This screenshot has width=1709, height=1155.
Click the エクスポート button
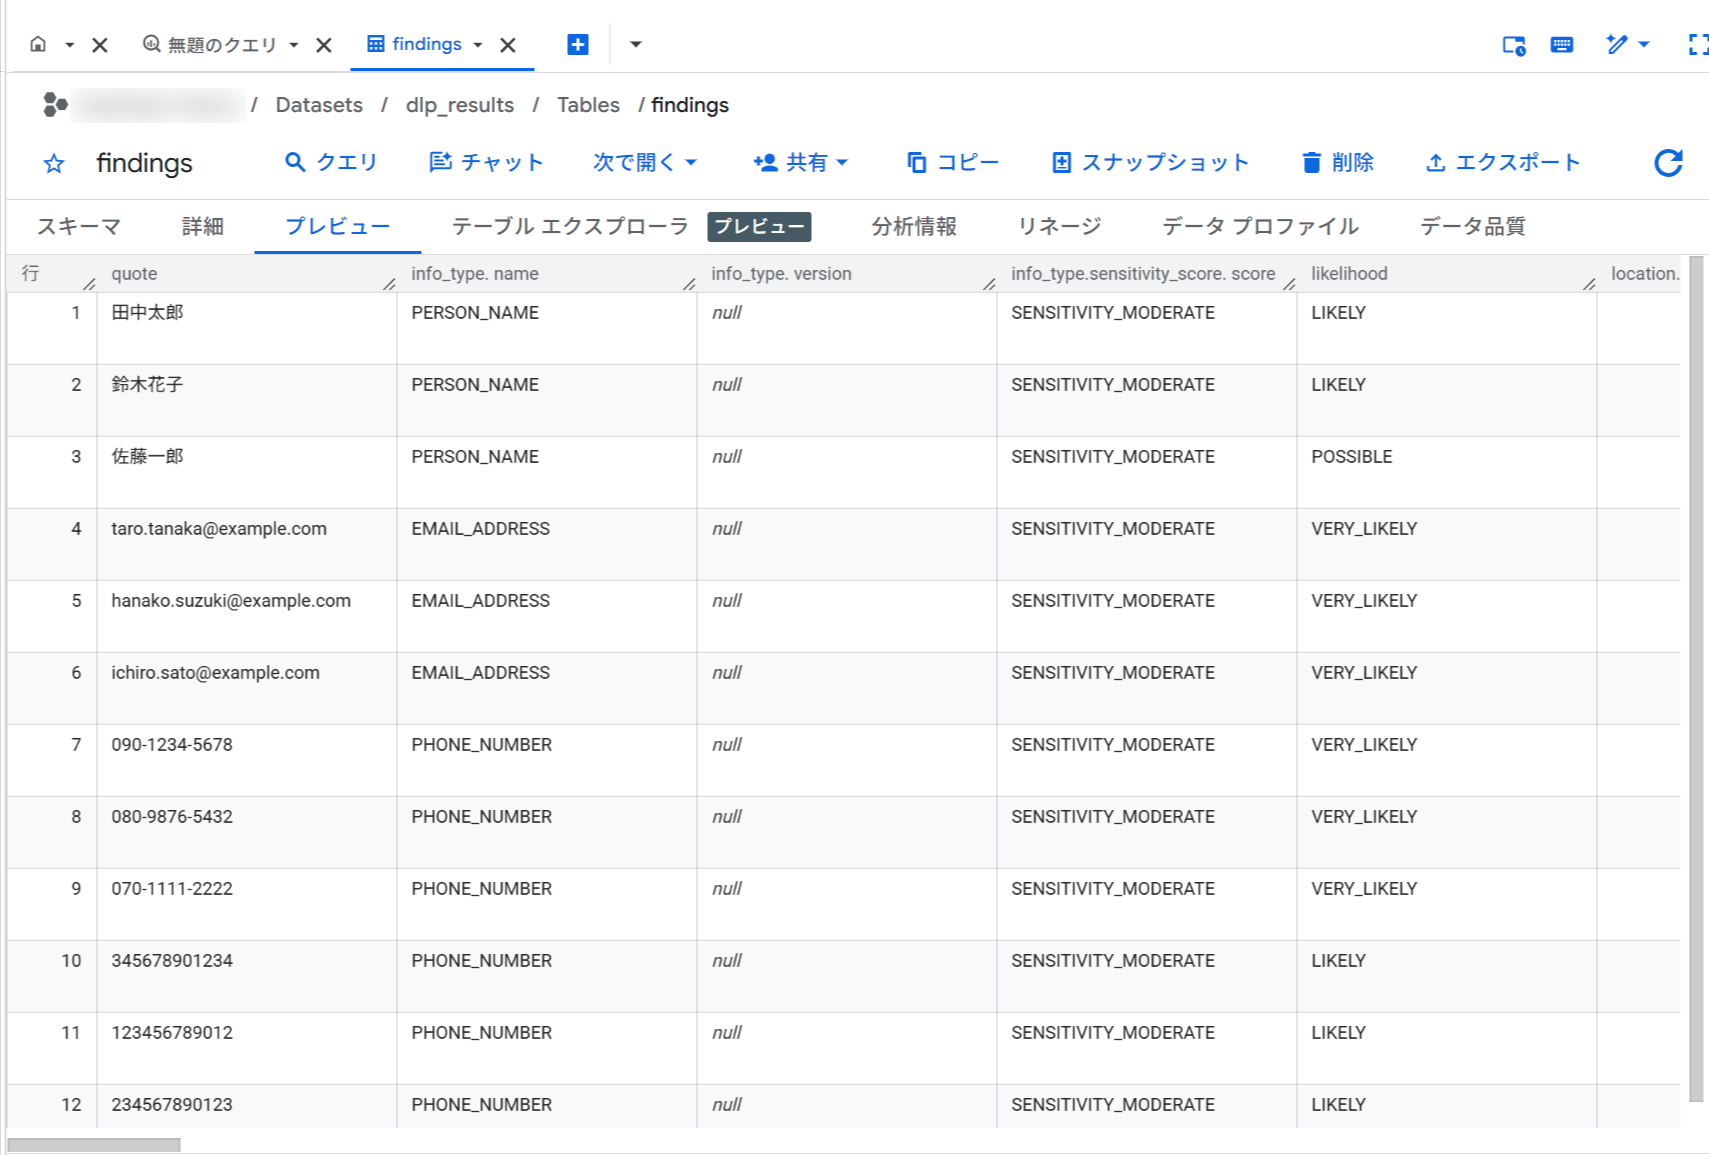pyautogui.click(x=1502, y=162)
